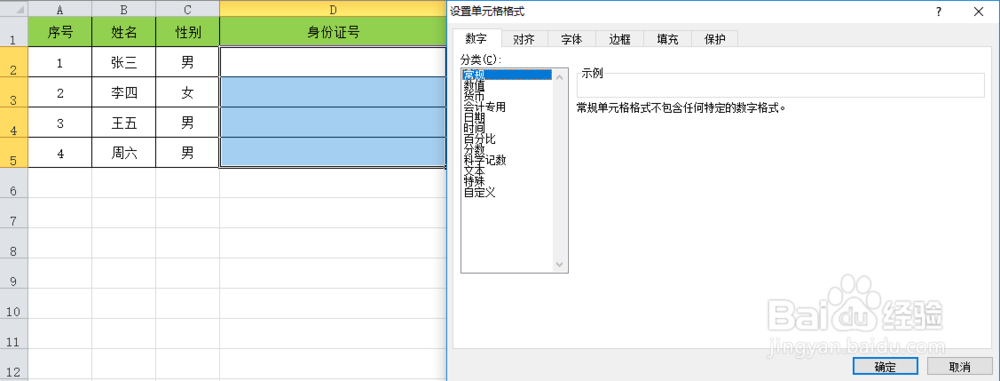Switch to the 对齐 tab
This screenshot has width=1000, height=381.
point(524,39)
